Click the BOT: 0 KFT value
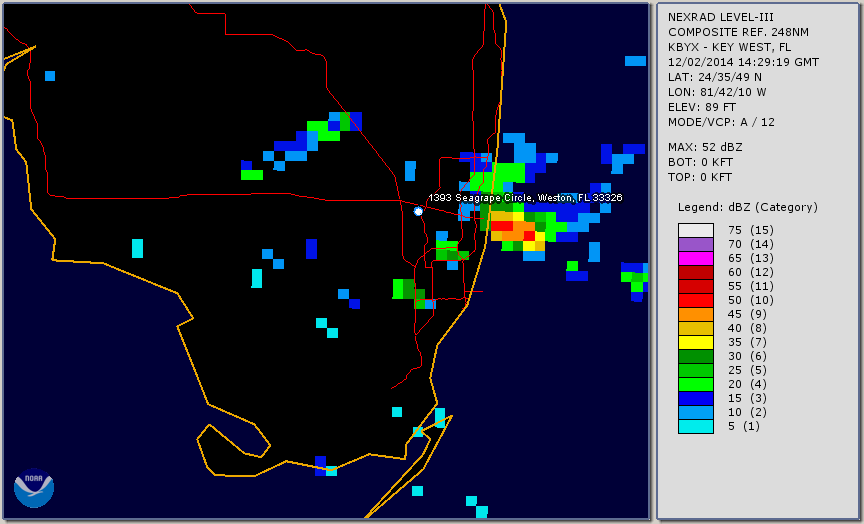Image resolution: width=864 pixels, height=524 pixels. (700, 162)
